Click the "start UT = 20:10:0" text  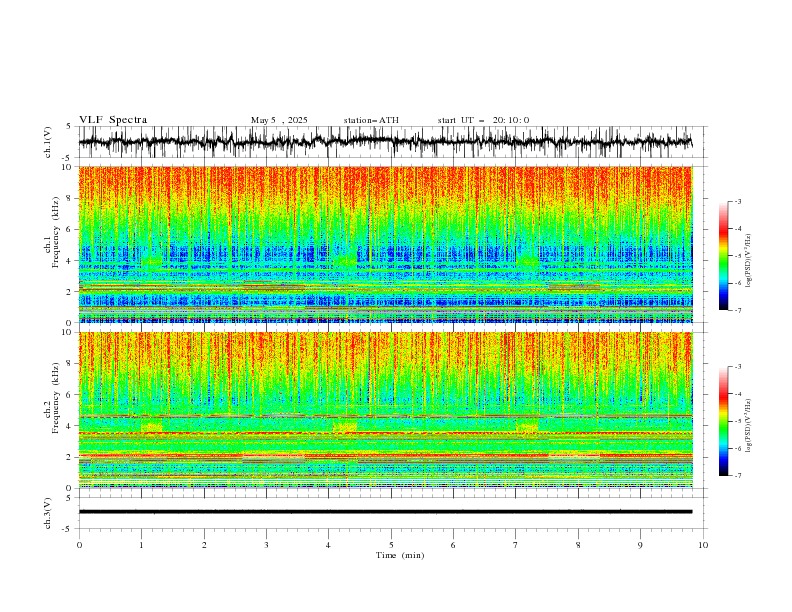[x=483, y=120]
